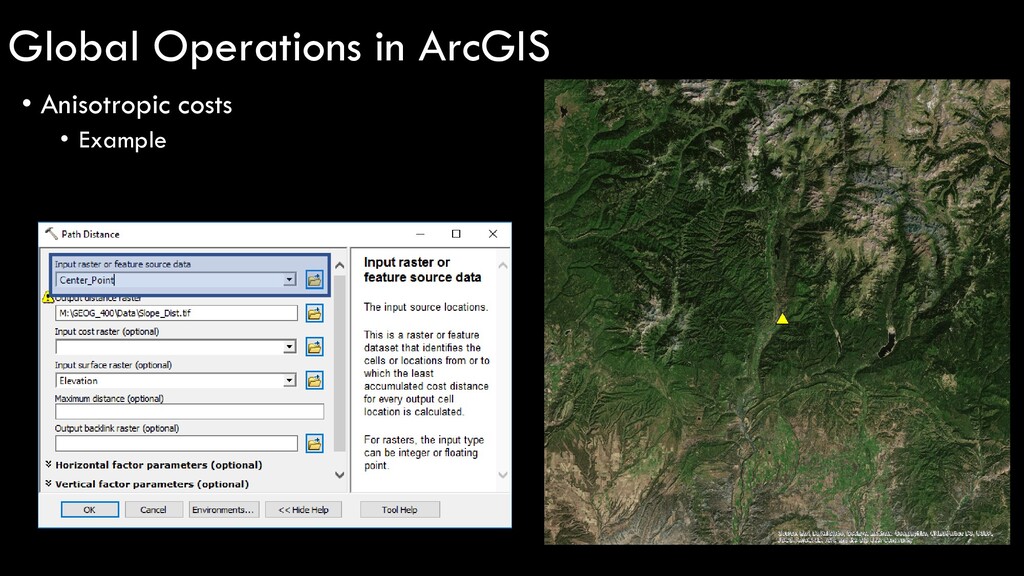The width and height of the screenshot is (1024, 576).
Task: Click help pane scroll up arrow
Action: [x=503, y=265]
